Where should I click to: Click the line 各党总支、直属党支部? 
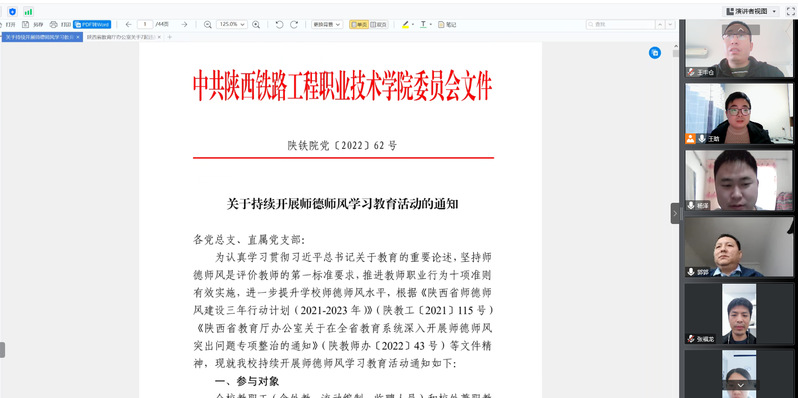pyautogui.click(x=249, y=239)
